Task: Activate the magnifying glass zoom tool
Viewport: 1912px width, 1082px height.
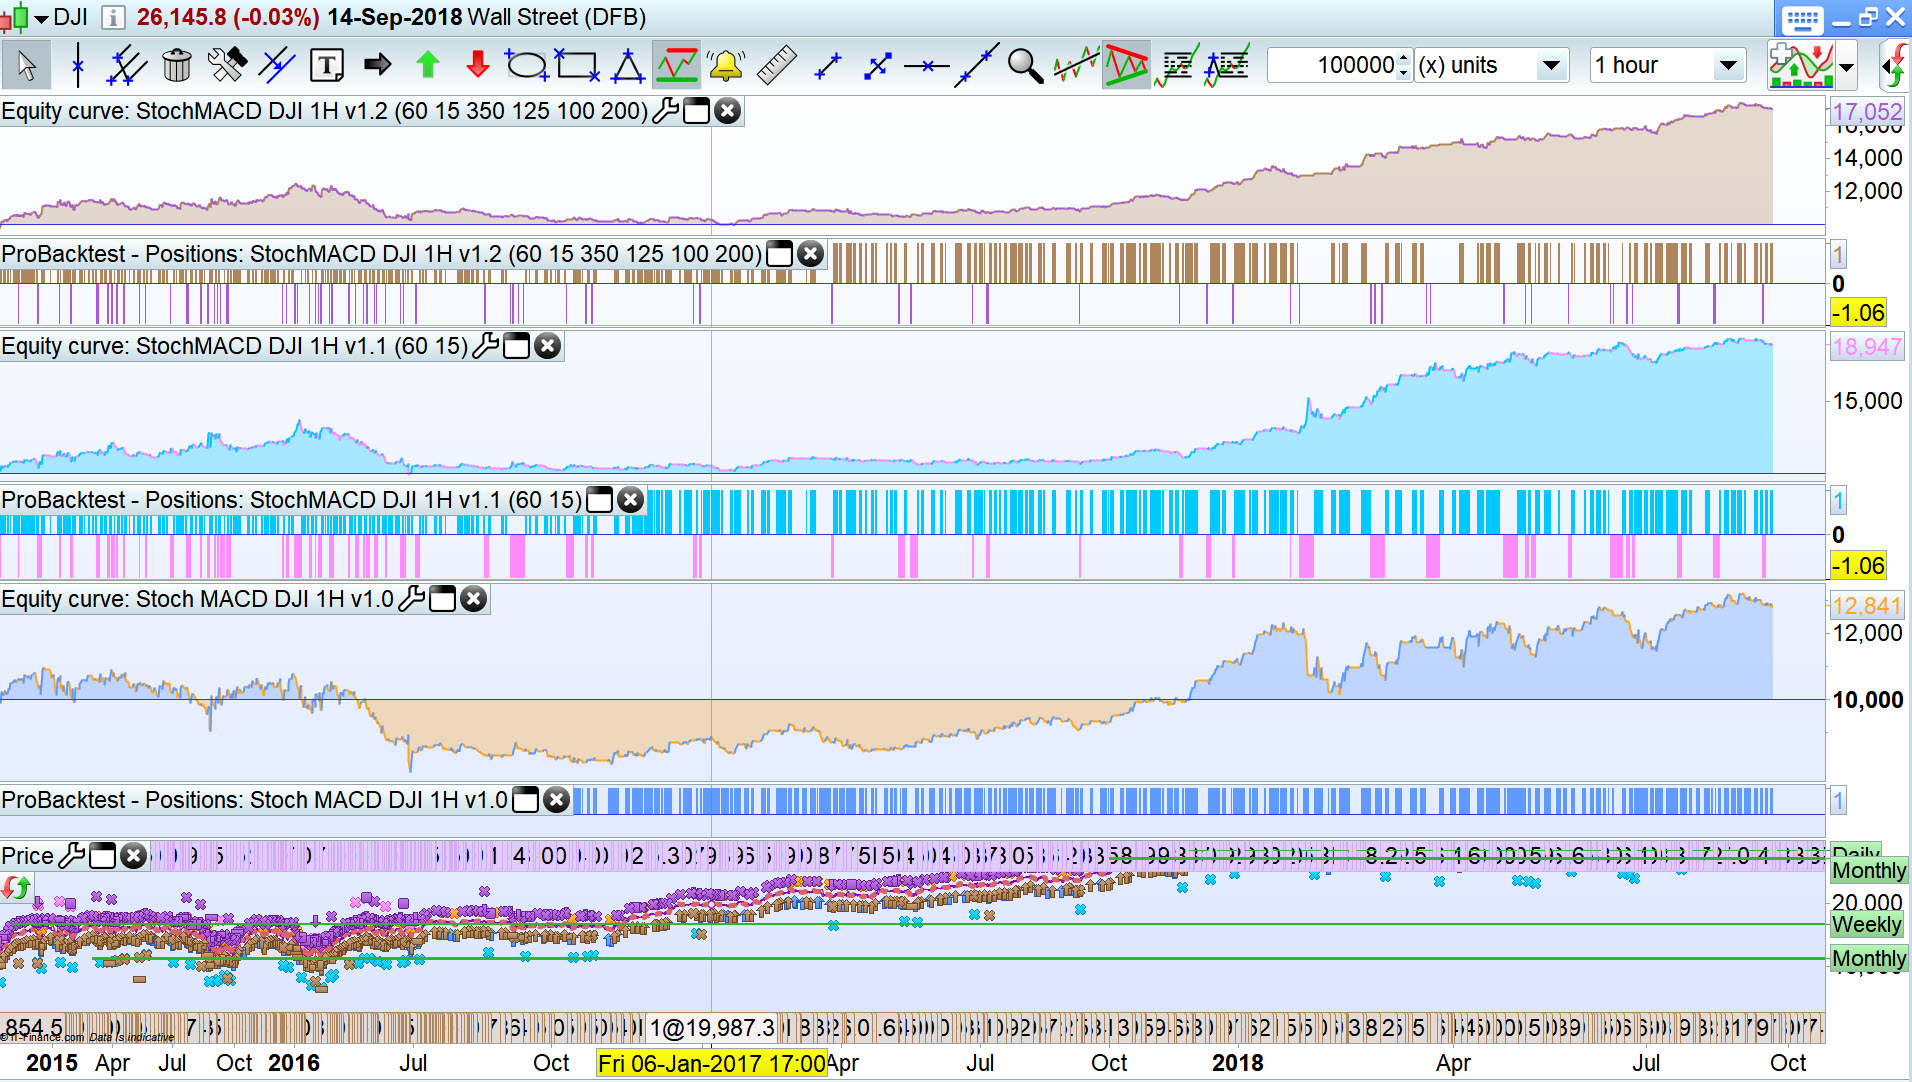Action: tap(1024, 66)
